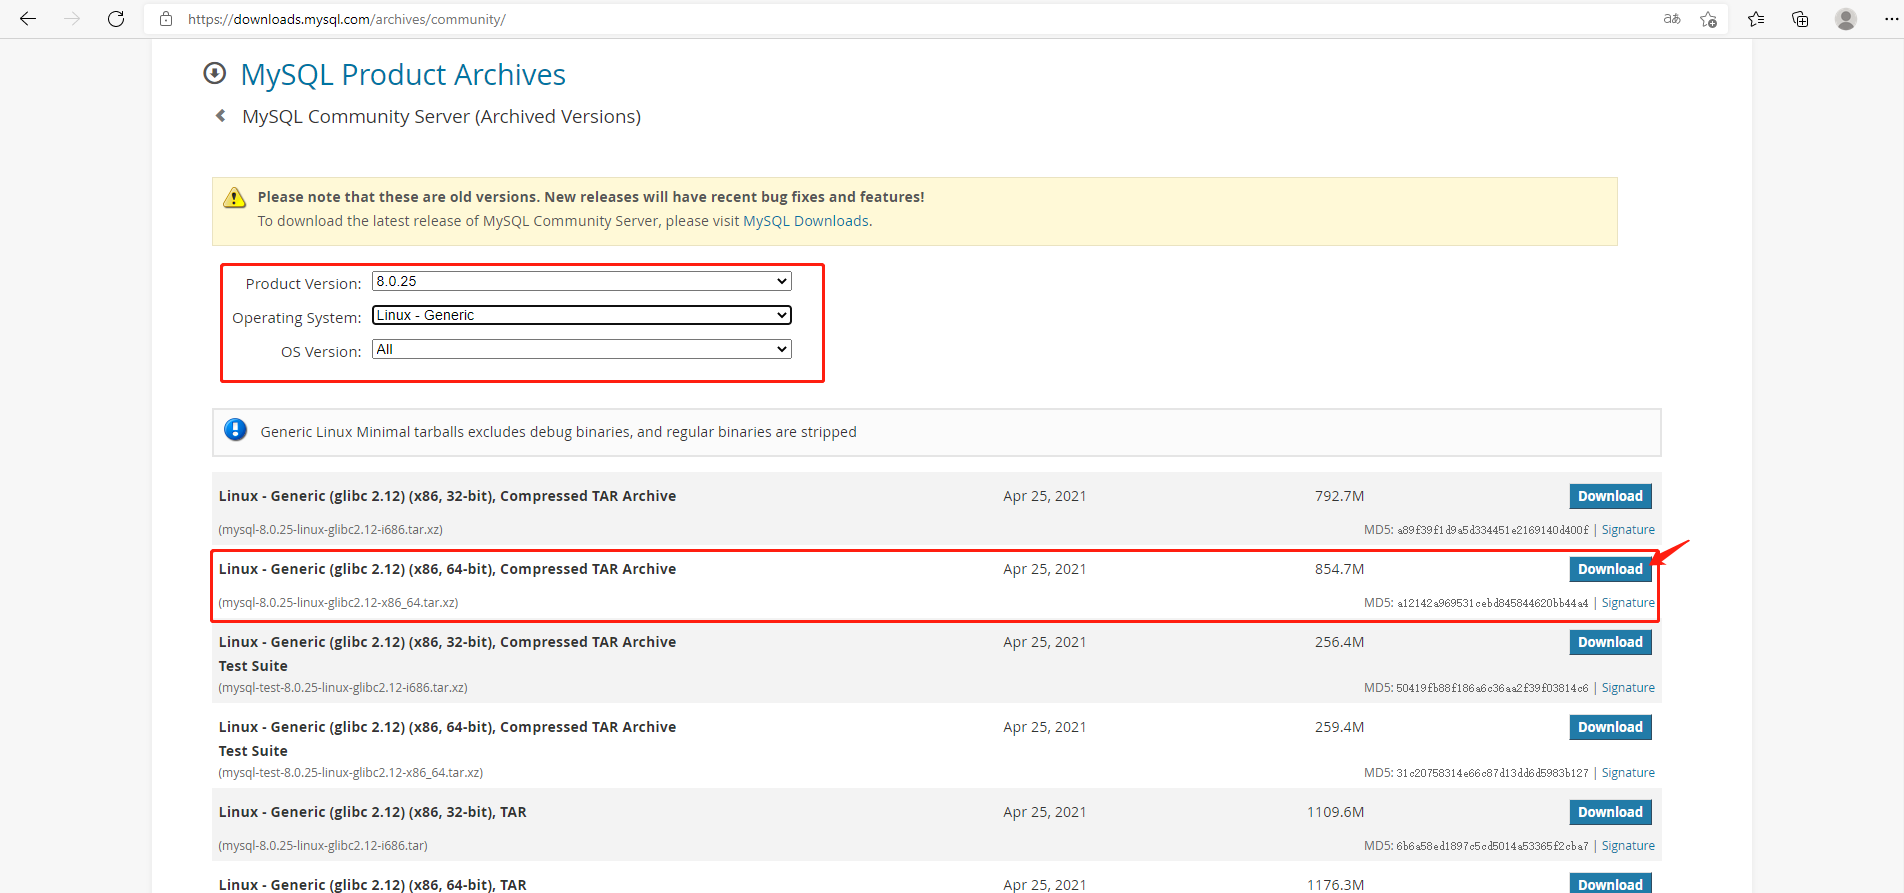Open the browser profile avatar
The image size is (1904, 893).
(x=1846, y=19)
